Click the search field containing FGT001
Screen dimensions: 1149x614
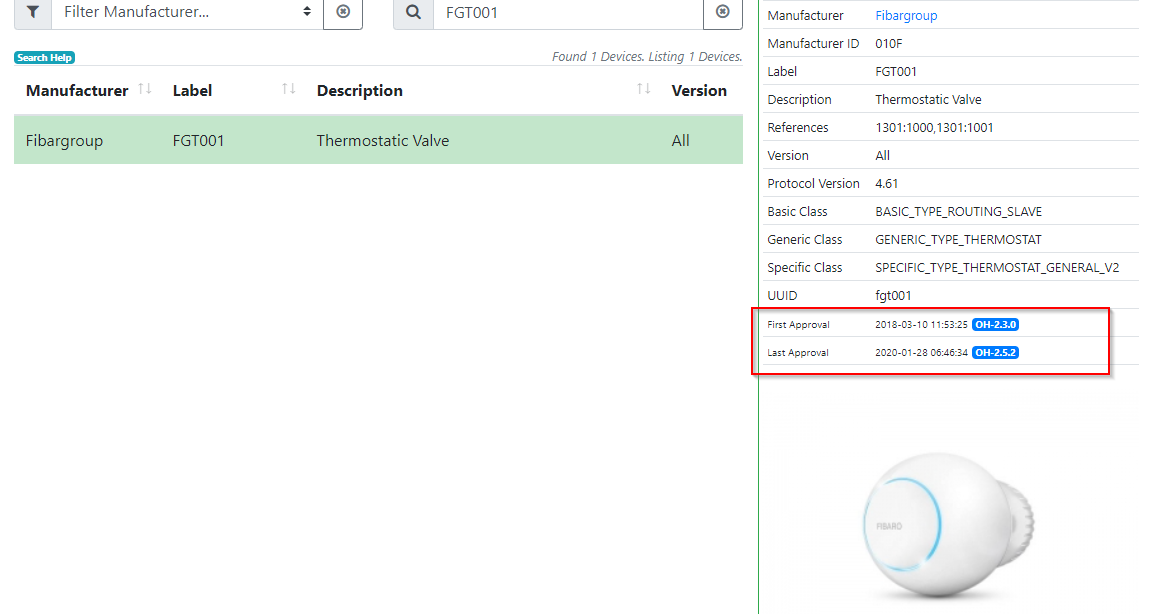[568, 12]
